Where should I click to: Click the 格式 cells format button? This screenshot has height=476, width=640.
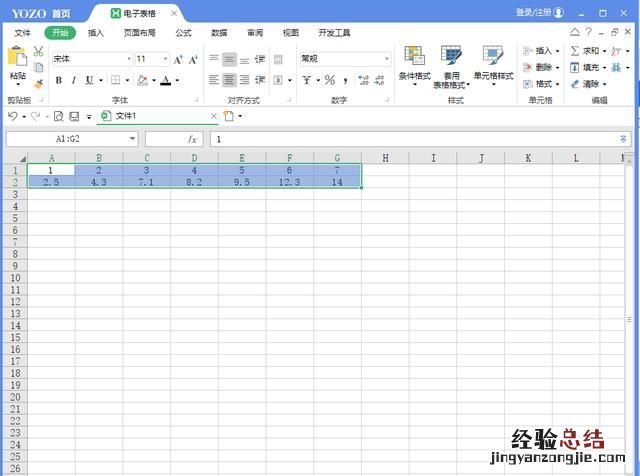(x=541, y=84)
